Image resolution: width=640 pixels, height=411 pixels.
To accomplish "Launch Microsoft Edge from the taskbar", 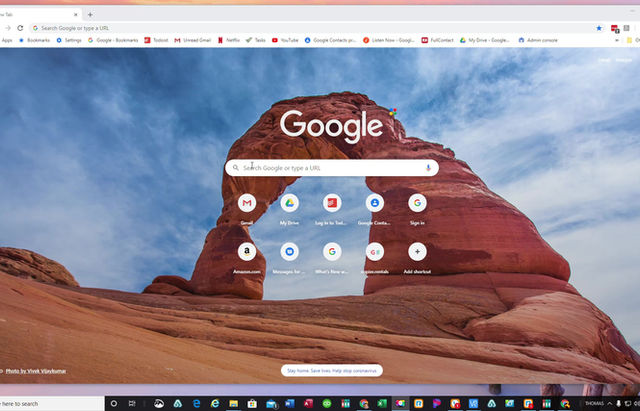I will pos(196,404).
